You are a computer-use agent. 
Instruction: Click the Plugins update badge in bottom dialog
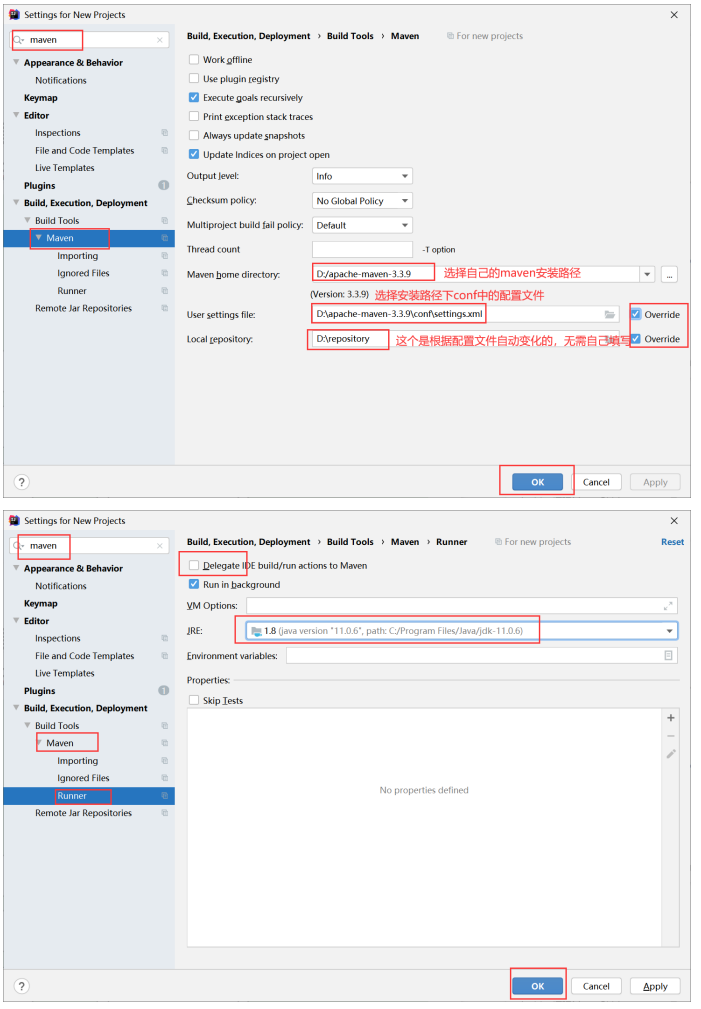click(x=164, y=690)
